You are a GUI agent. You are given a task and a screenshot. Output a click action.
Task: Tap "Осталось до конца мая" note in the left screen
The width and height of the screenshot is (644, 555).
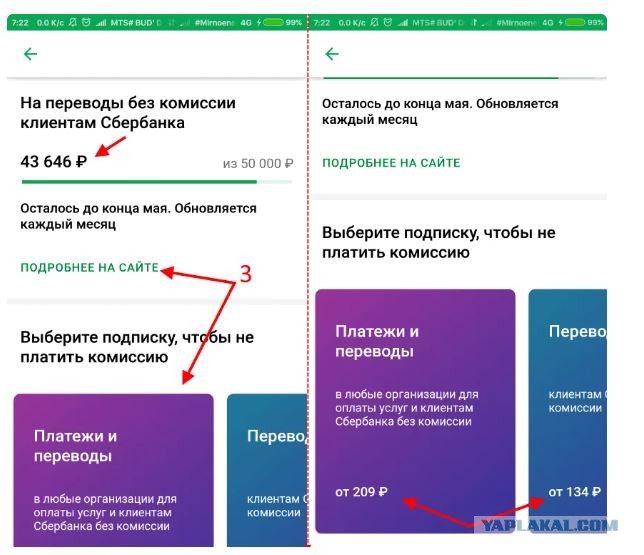point(138,216)
